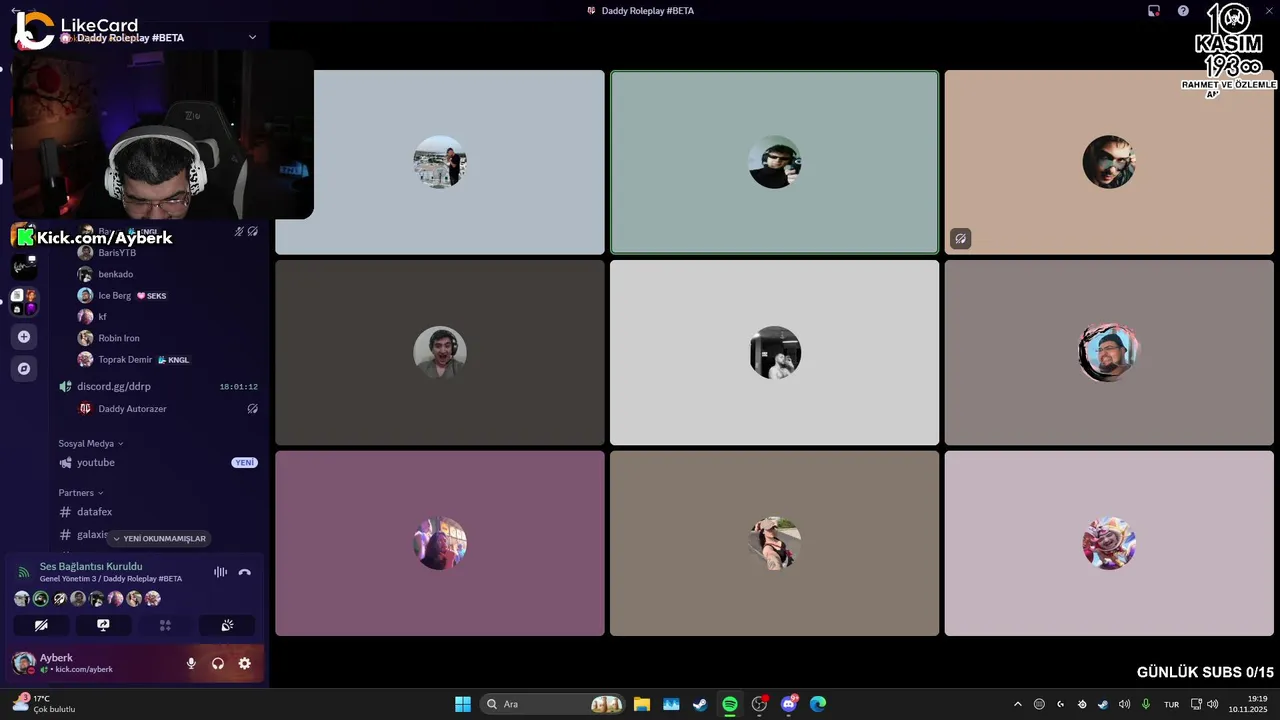Click the taskbar search box Ara

pyautogui.click(x=552, y=704)
